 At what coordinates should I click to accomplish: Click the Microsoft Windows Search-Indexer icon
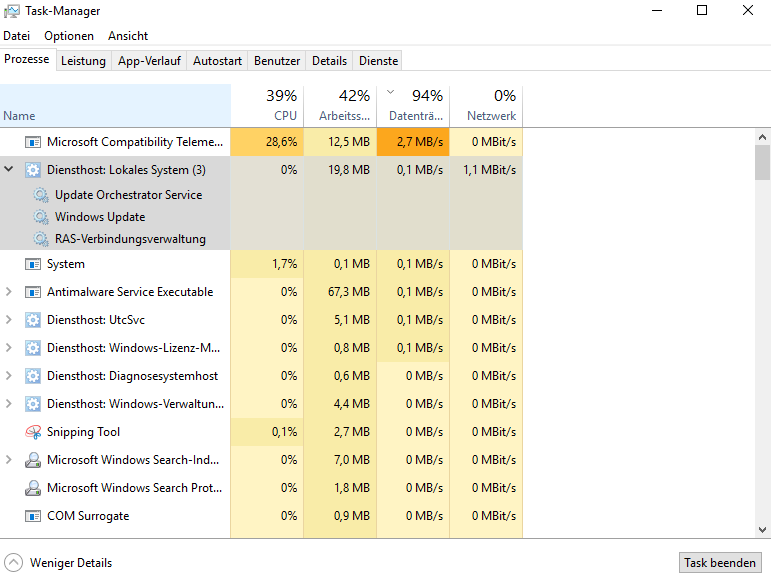tap(33, 461)
